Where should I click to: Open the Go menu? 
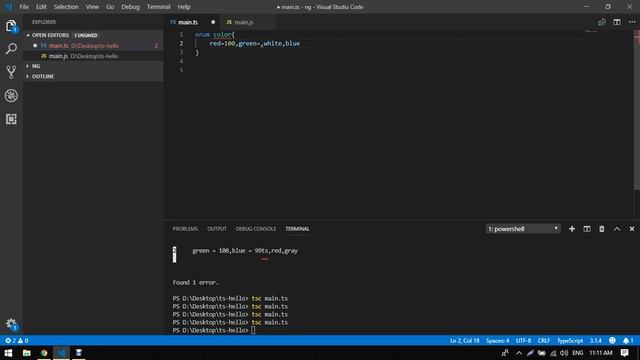tap(110, 7)
